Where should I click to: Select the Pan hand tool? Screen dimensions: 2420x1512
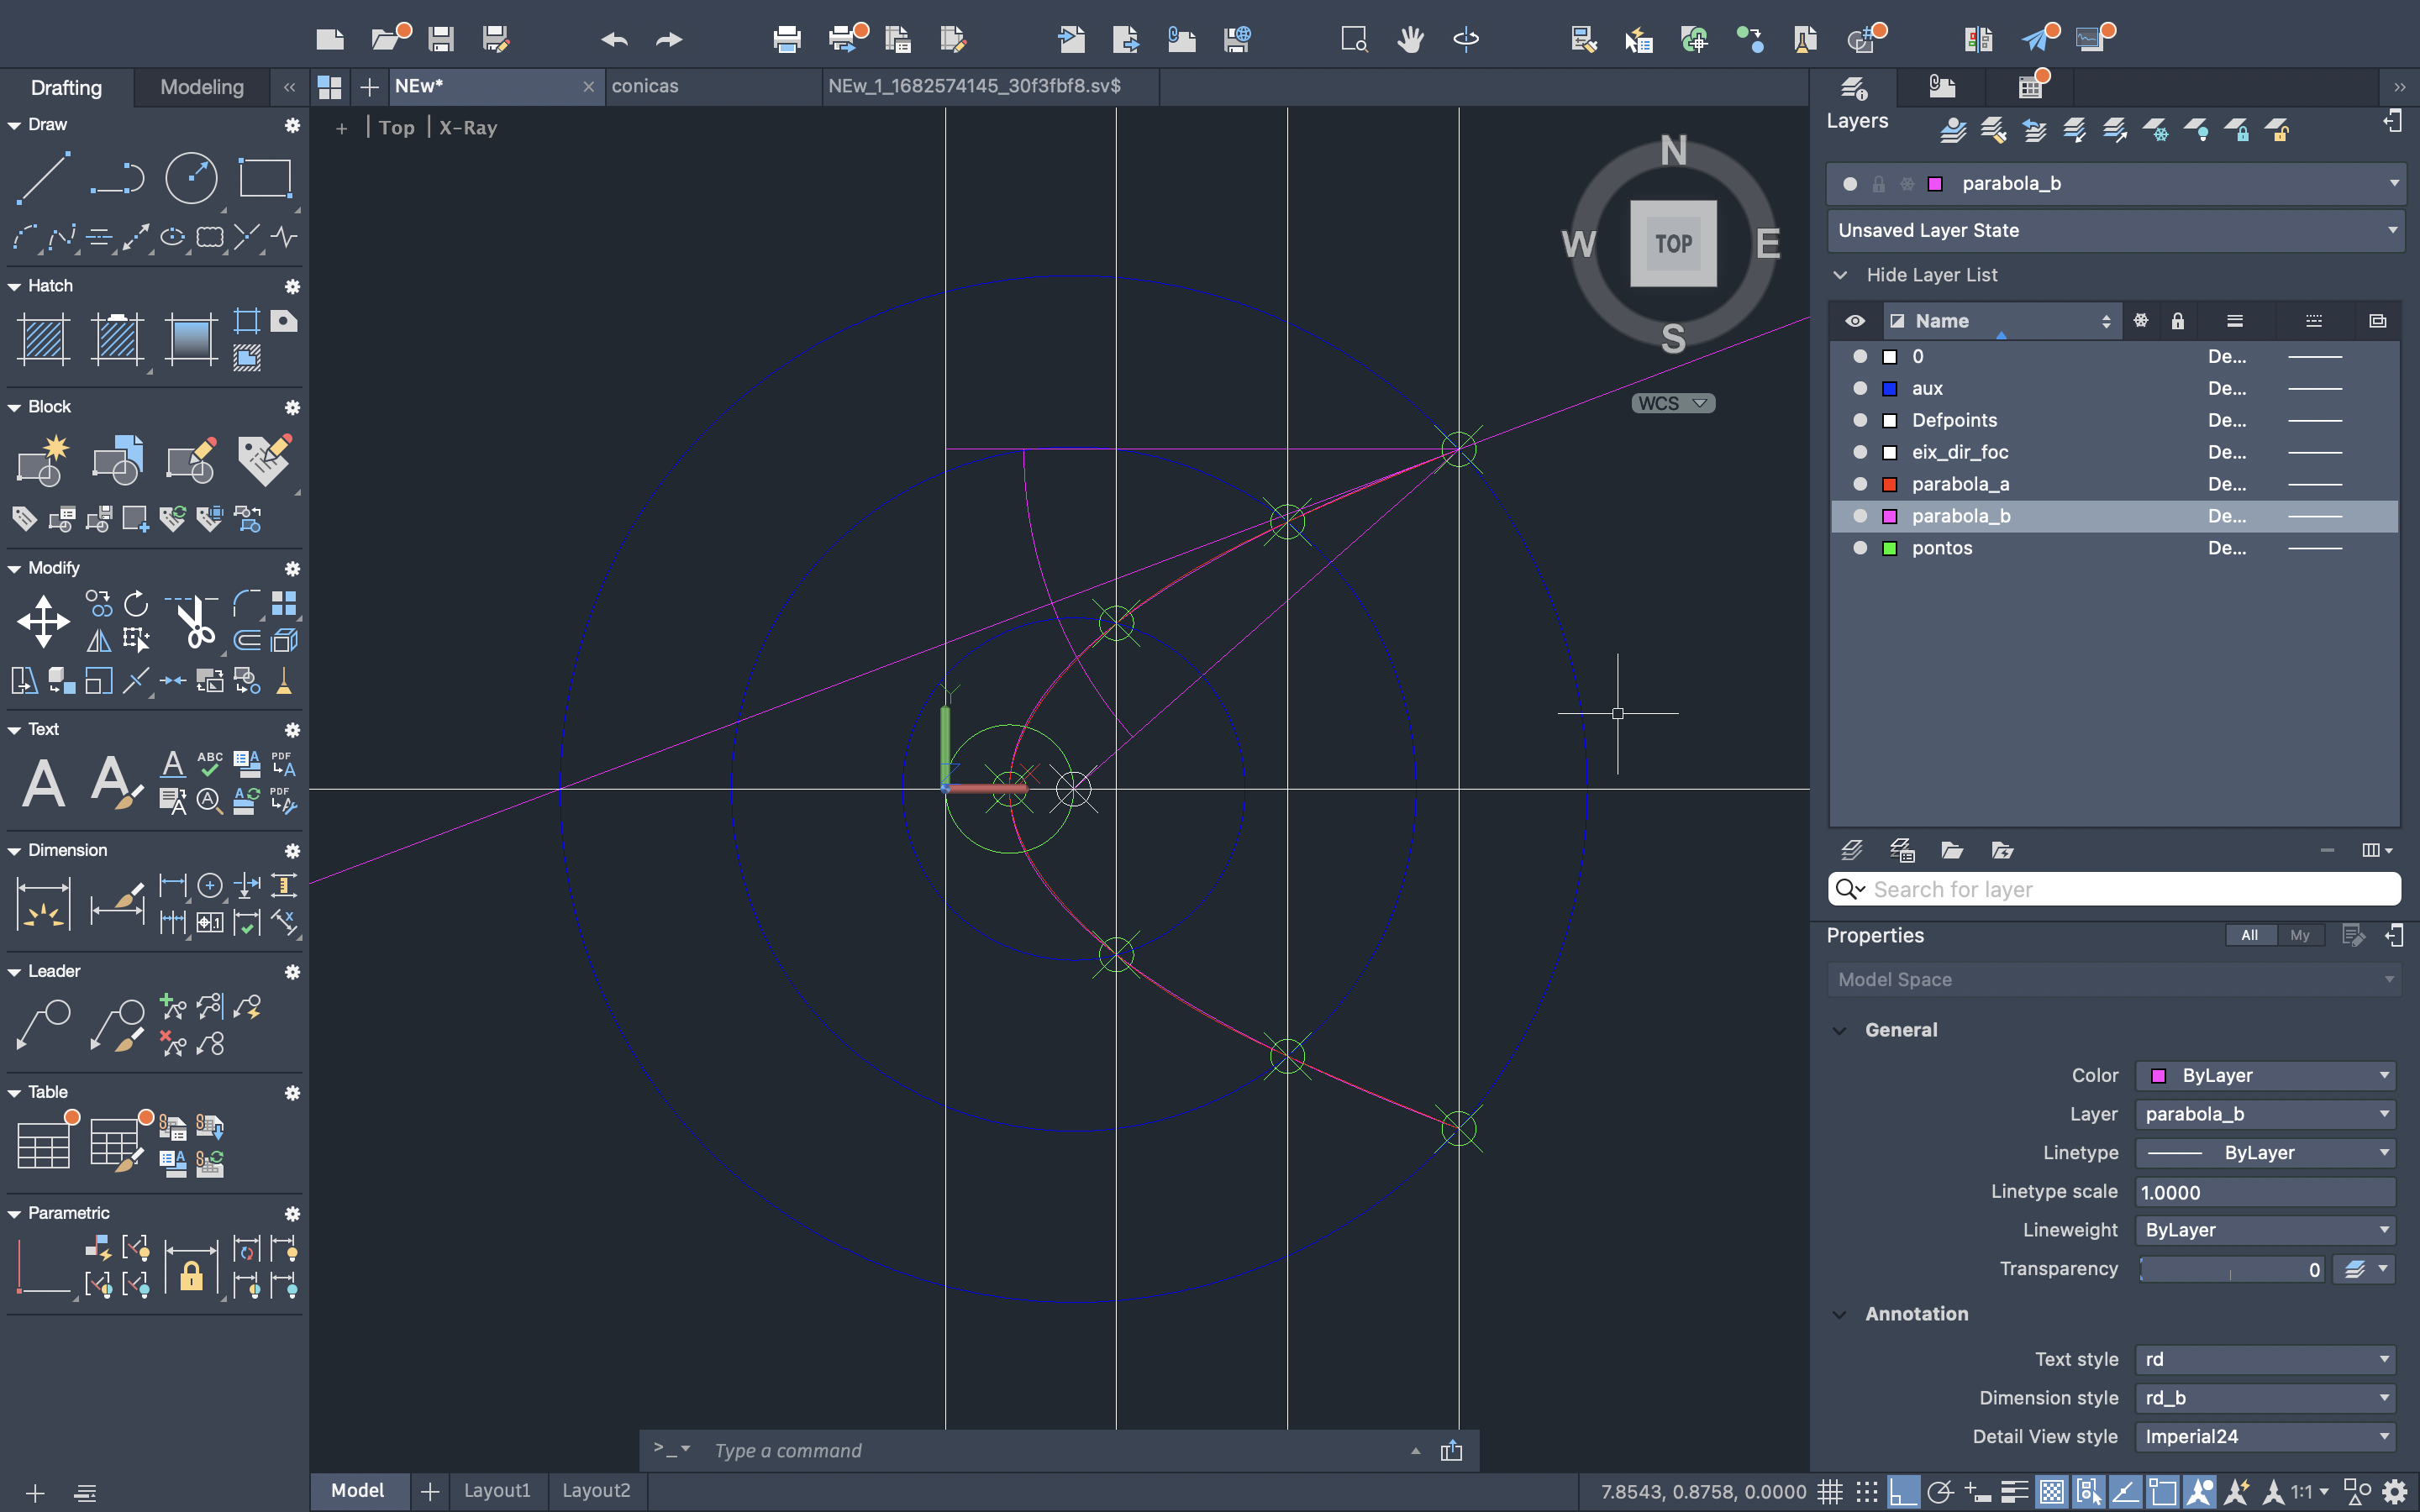pos(1410,40)
